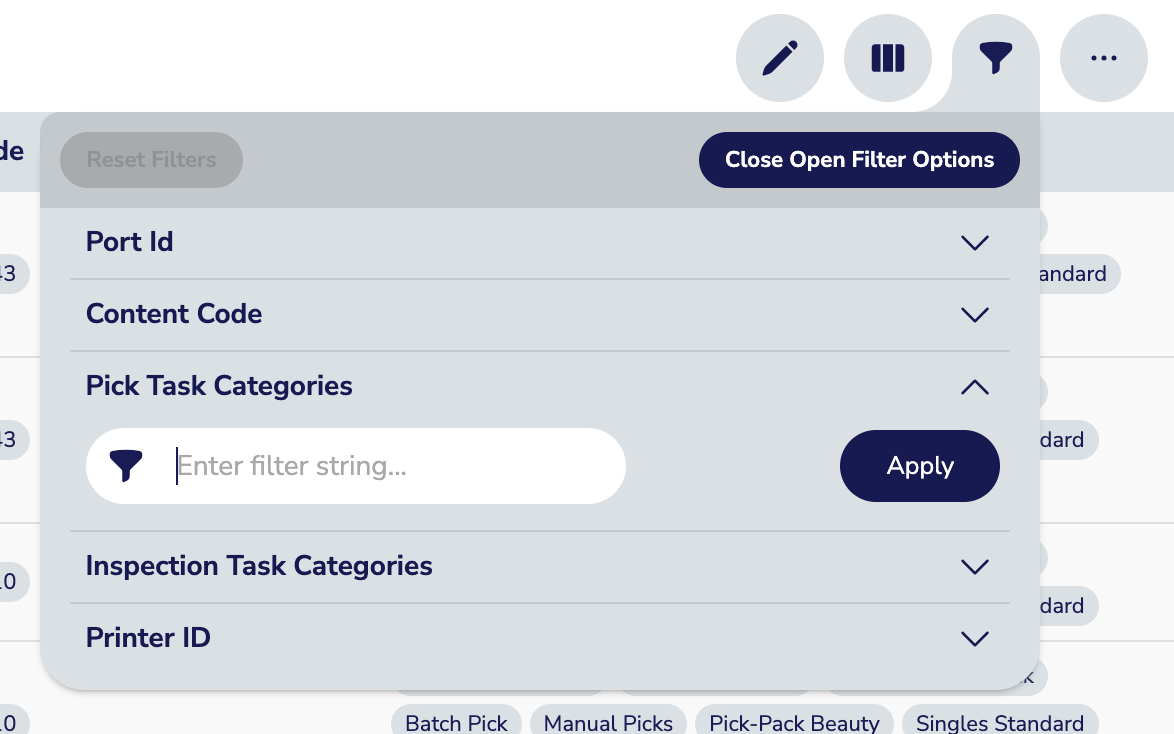This screenshot has width=1174, height=734.
Task: Expand the Port Id chevron
Action: pos(974,243)
